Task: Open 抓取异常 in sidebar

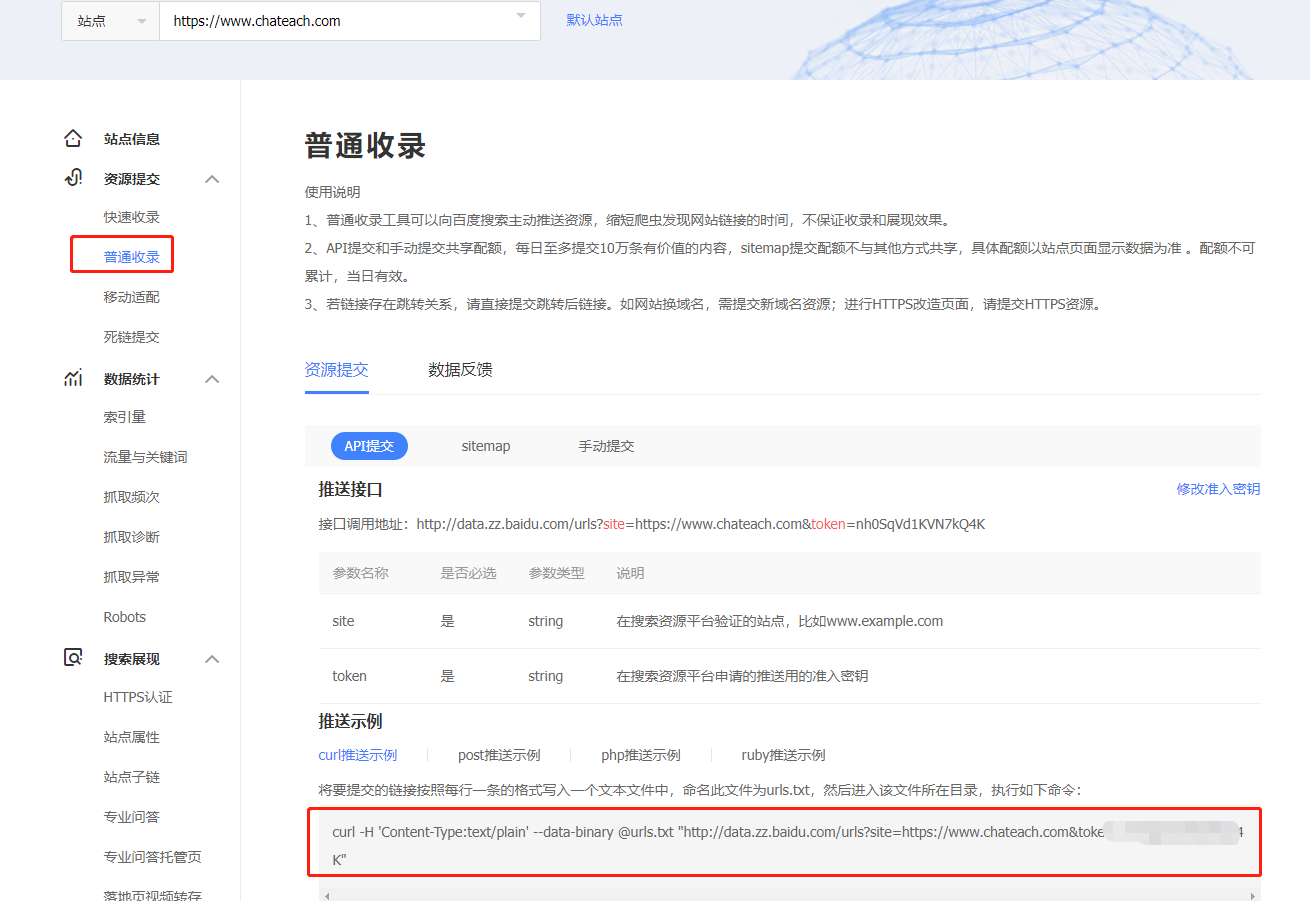Action: (x=131, y=577)
